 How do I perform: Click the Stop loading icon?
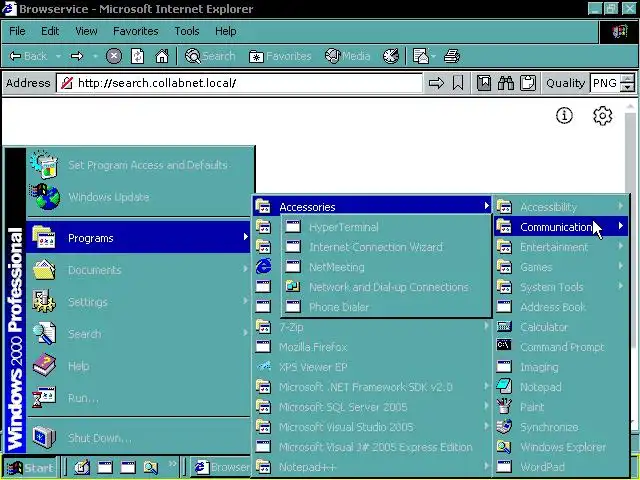(x=114, y=56)
